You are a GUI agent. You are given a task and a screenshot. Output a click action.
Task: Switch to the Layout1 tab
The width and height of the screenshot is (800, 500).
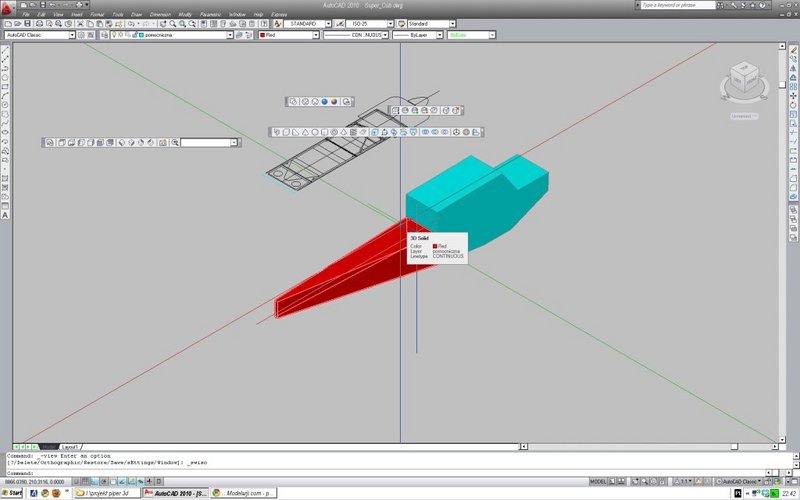[69, 447]
